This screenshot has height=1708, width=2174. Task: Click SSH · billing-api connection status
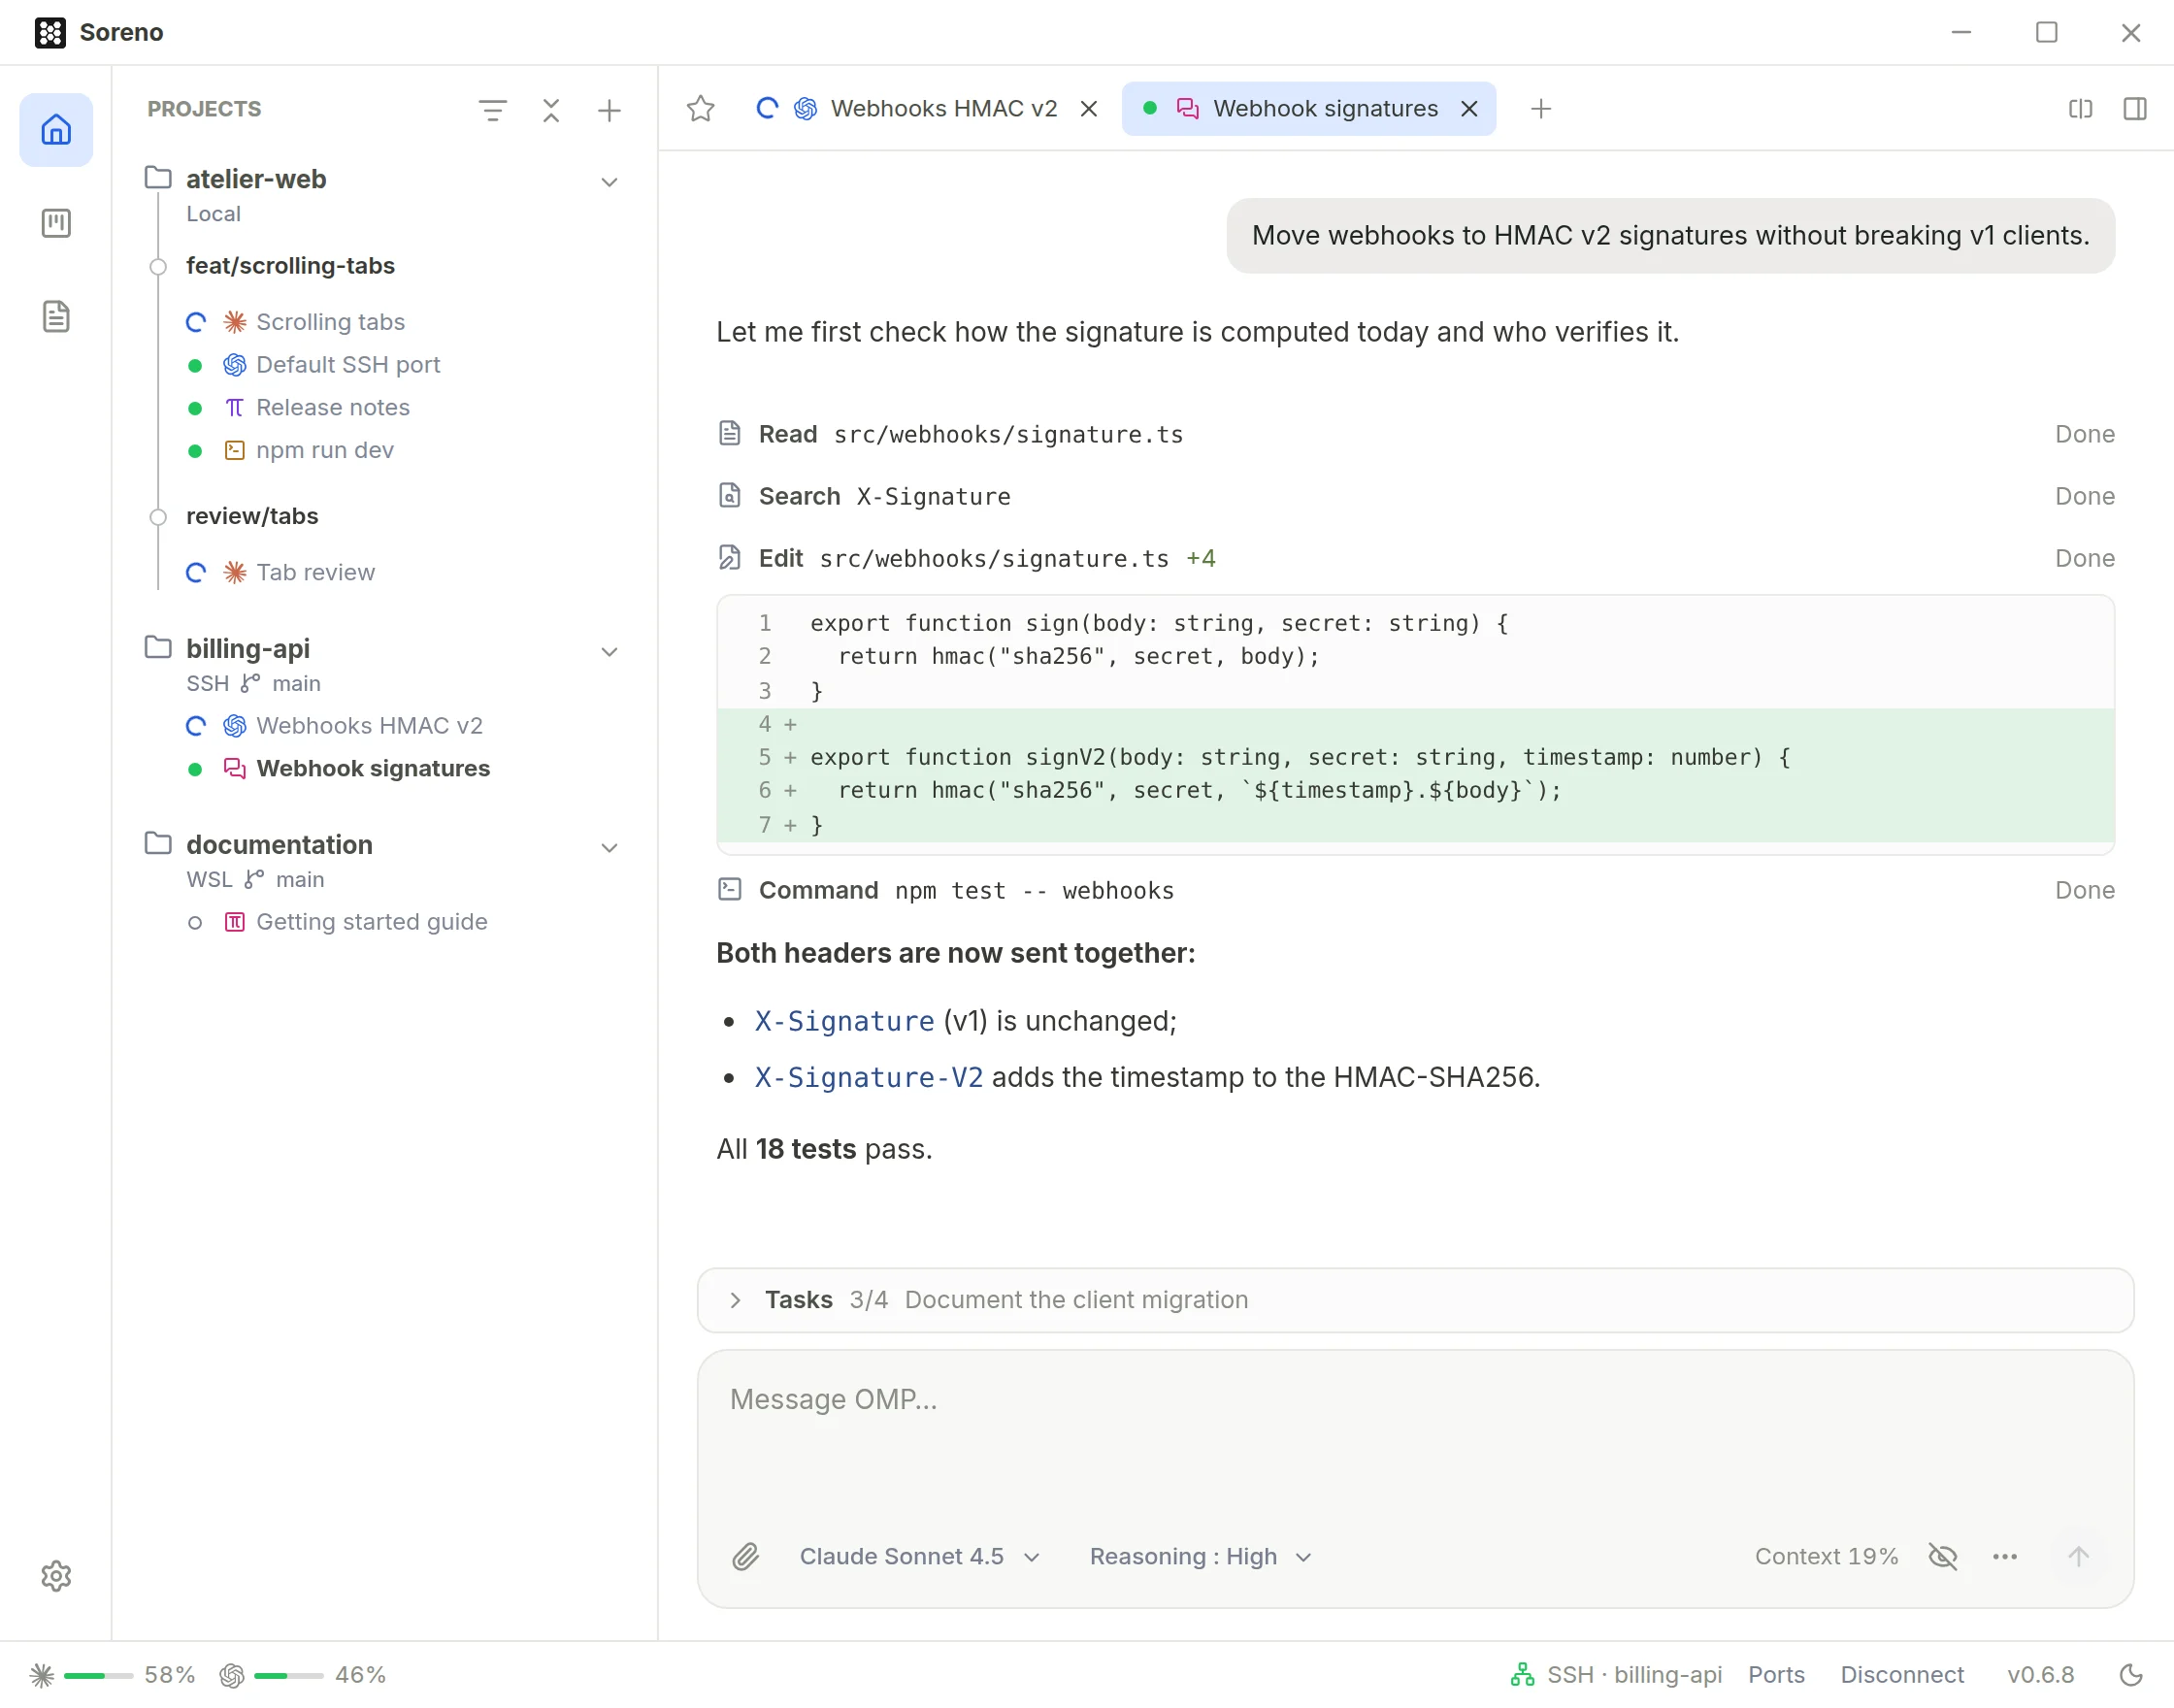click(x=1616, y=1675)
